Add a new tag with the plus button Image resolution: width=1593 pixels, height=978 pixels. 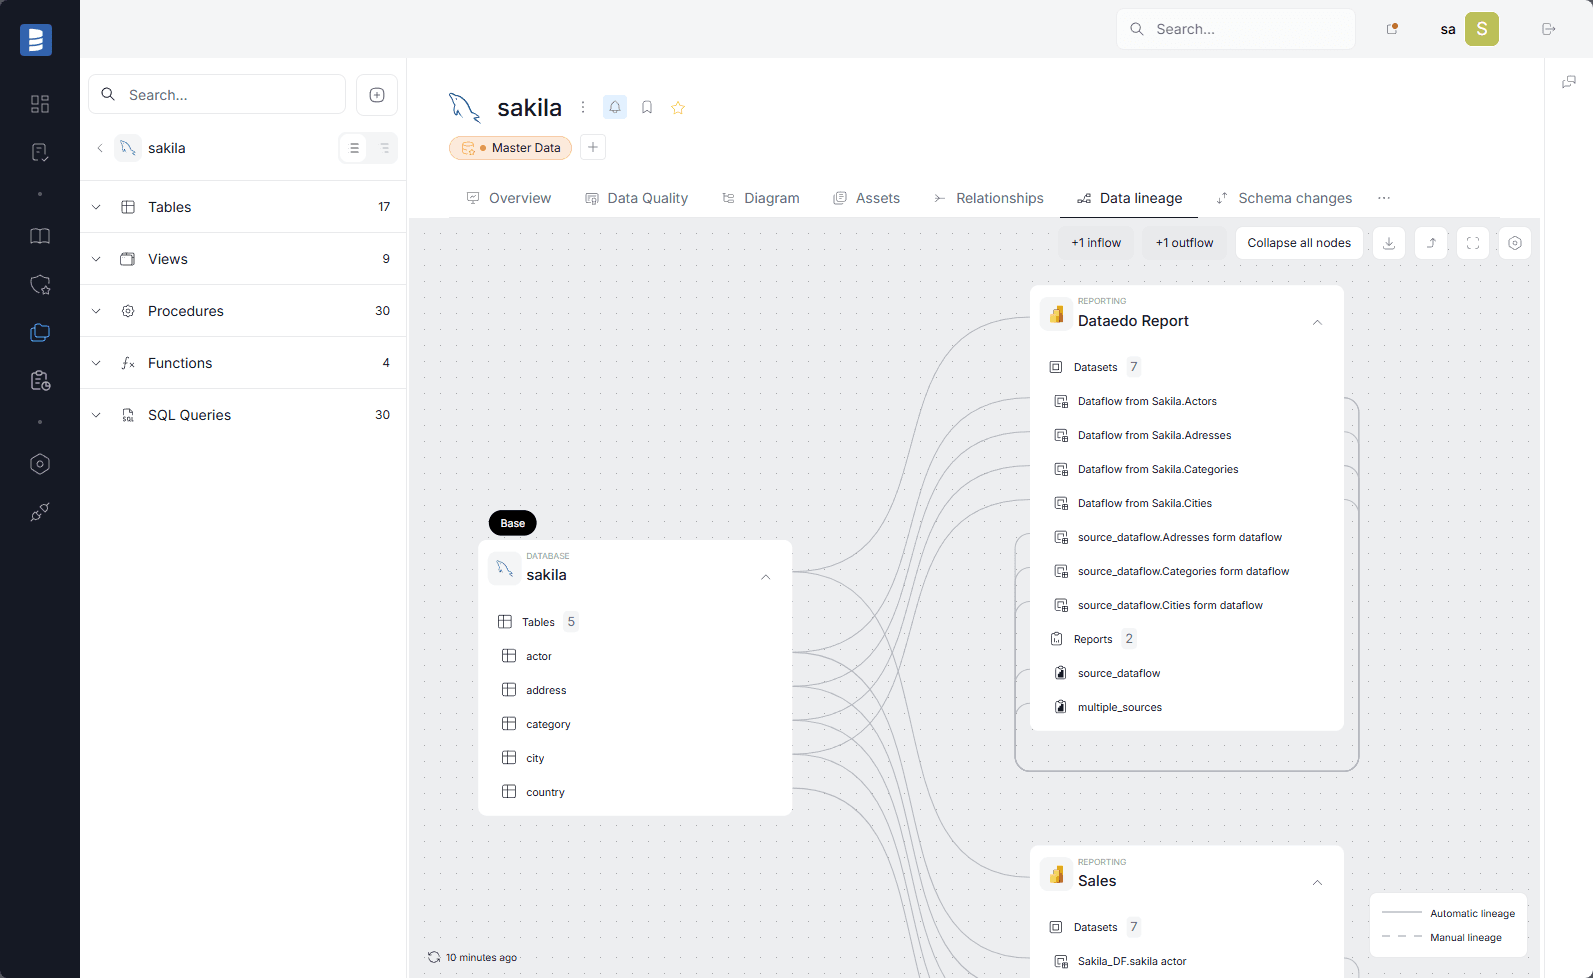tap(593, 147)
